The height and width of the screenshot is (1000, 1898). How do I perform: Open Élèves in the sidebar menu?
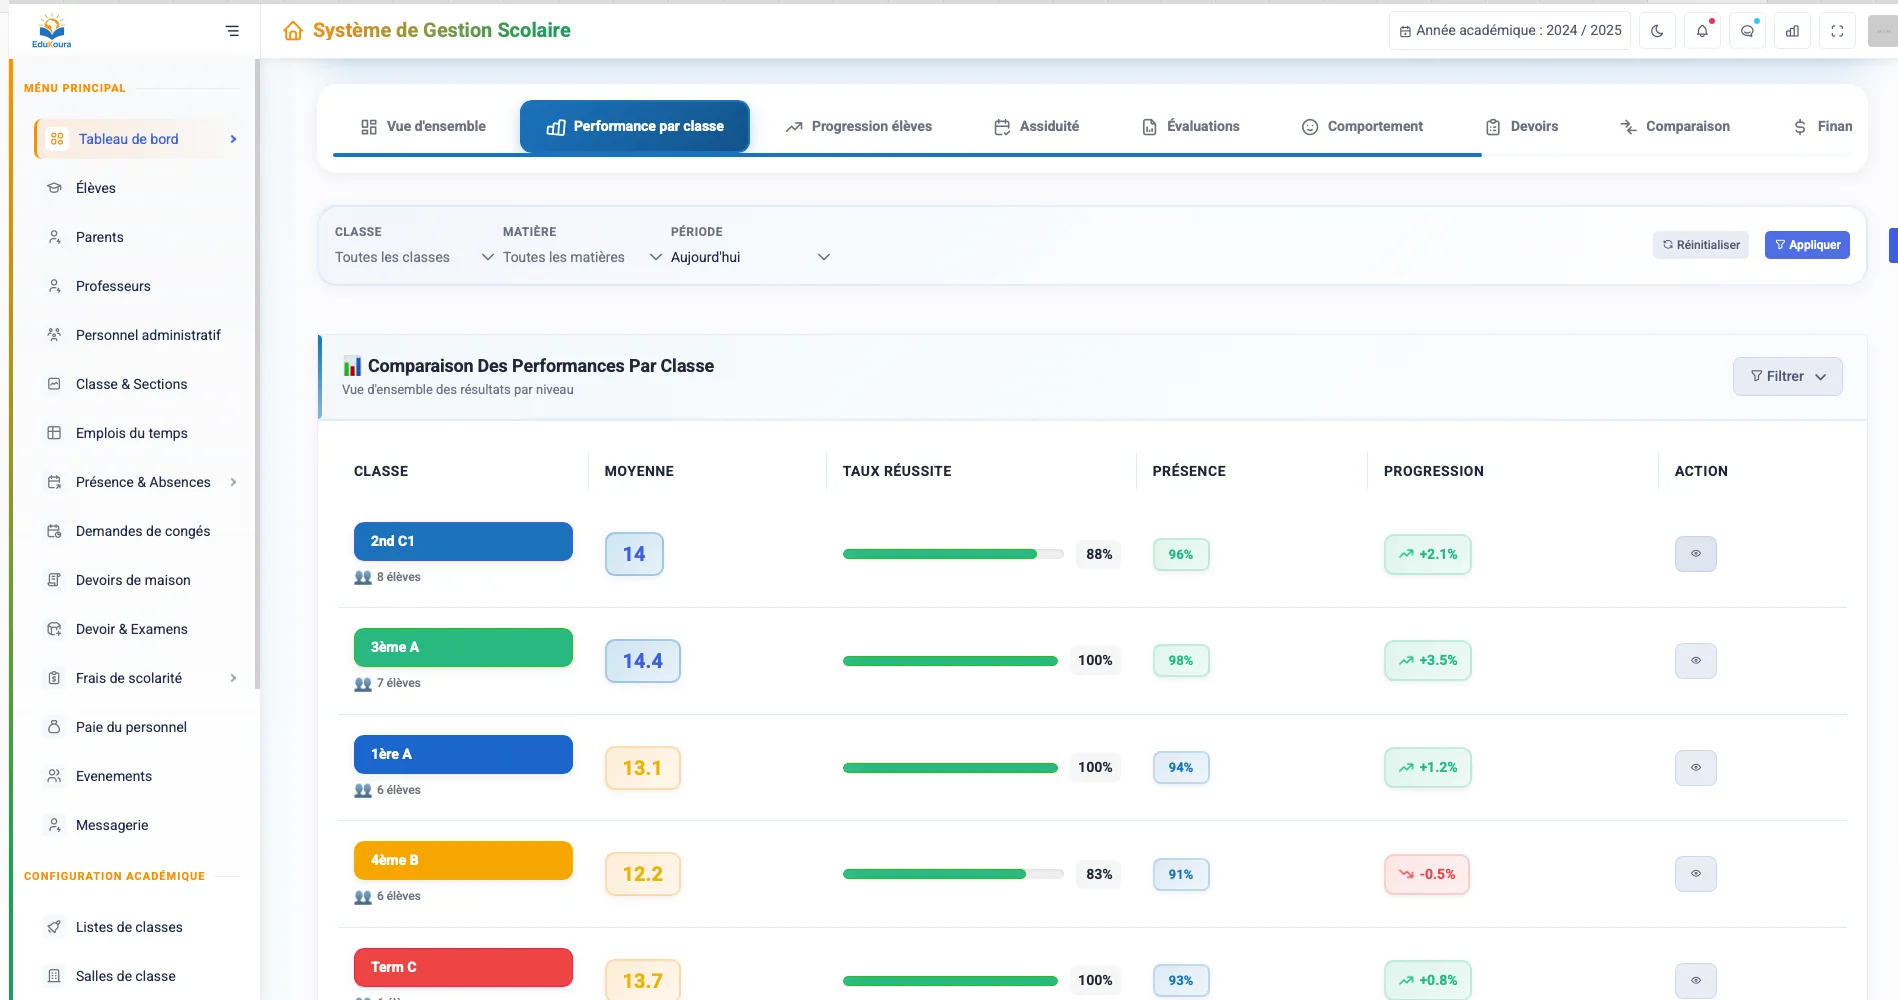tap(96, 188)
